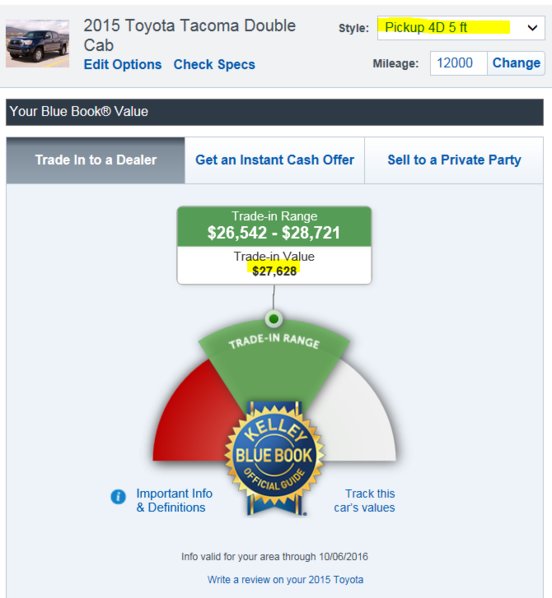The image size is (552, 598).
Task: Open Important Info & Definitions link
Action: [x=174, y=500]
